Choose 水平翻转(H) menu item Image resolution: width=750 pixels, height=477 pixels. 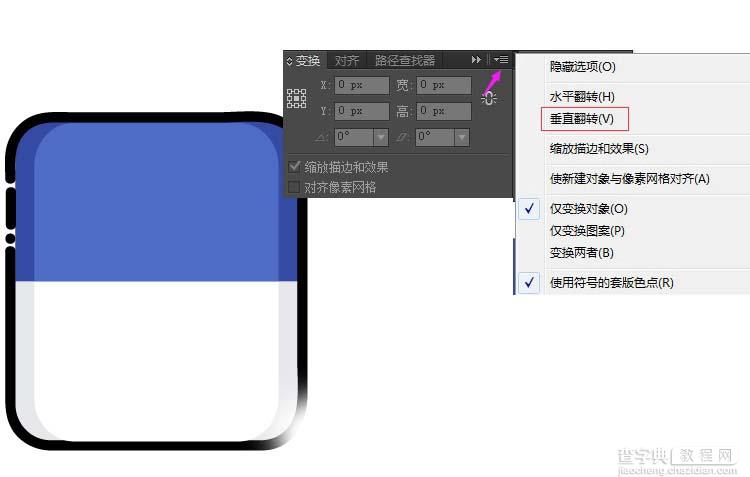(x=582, y=97)
